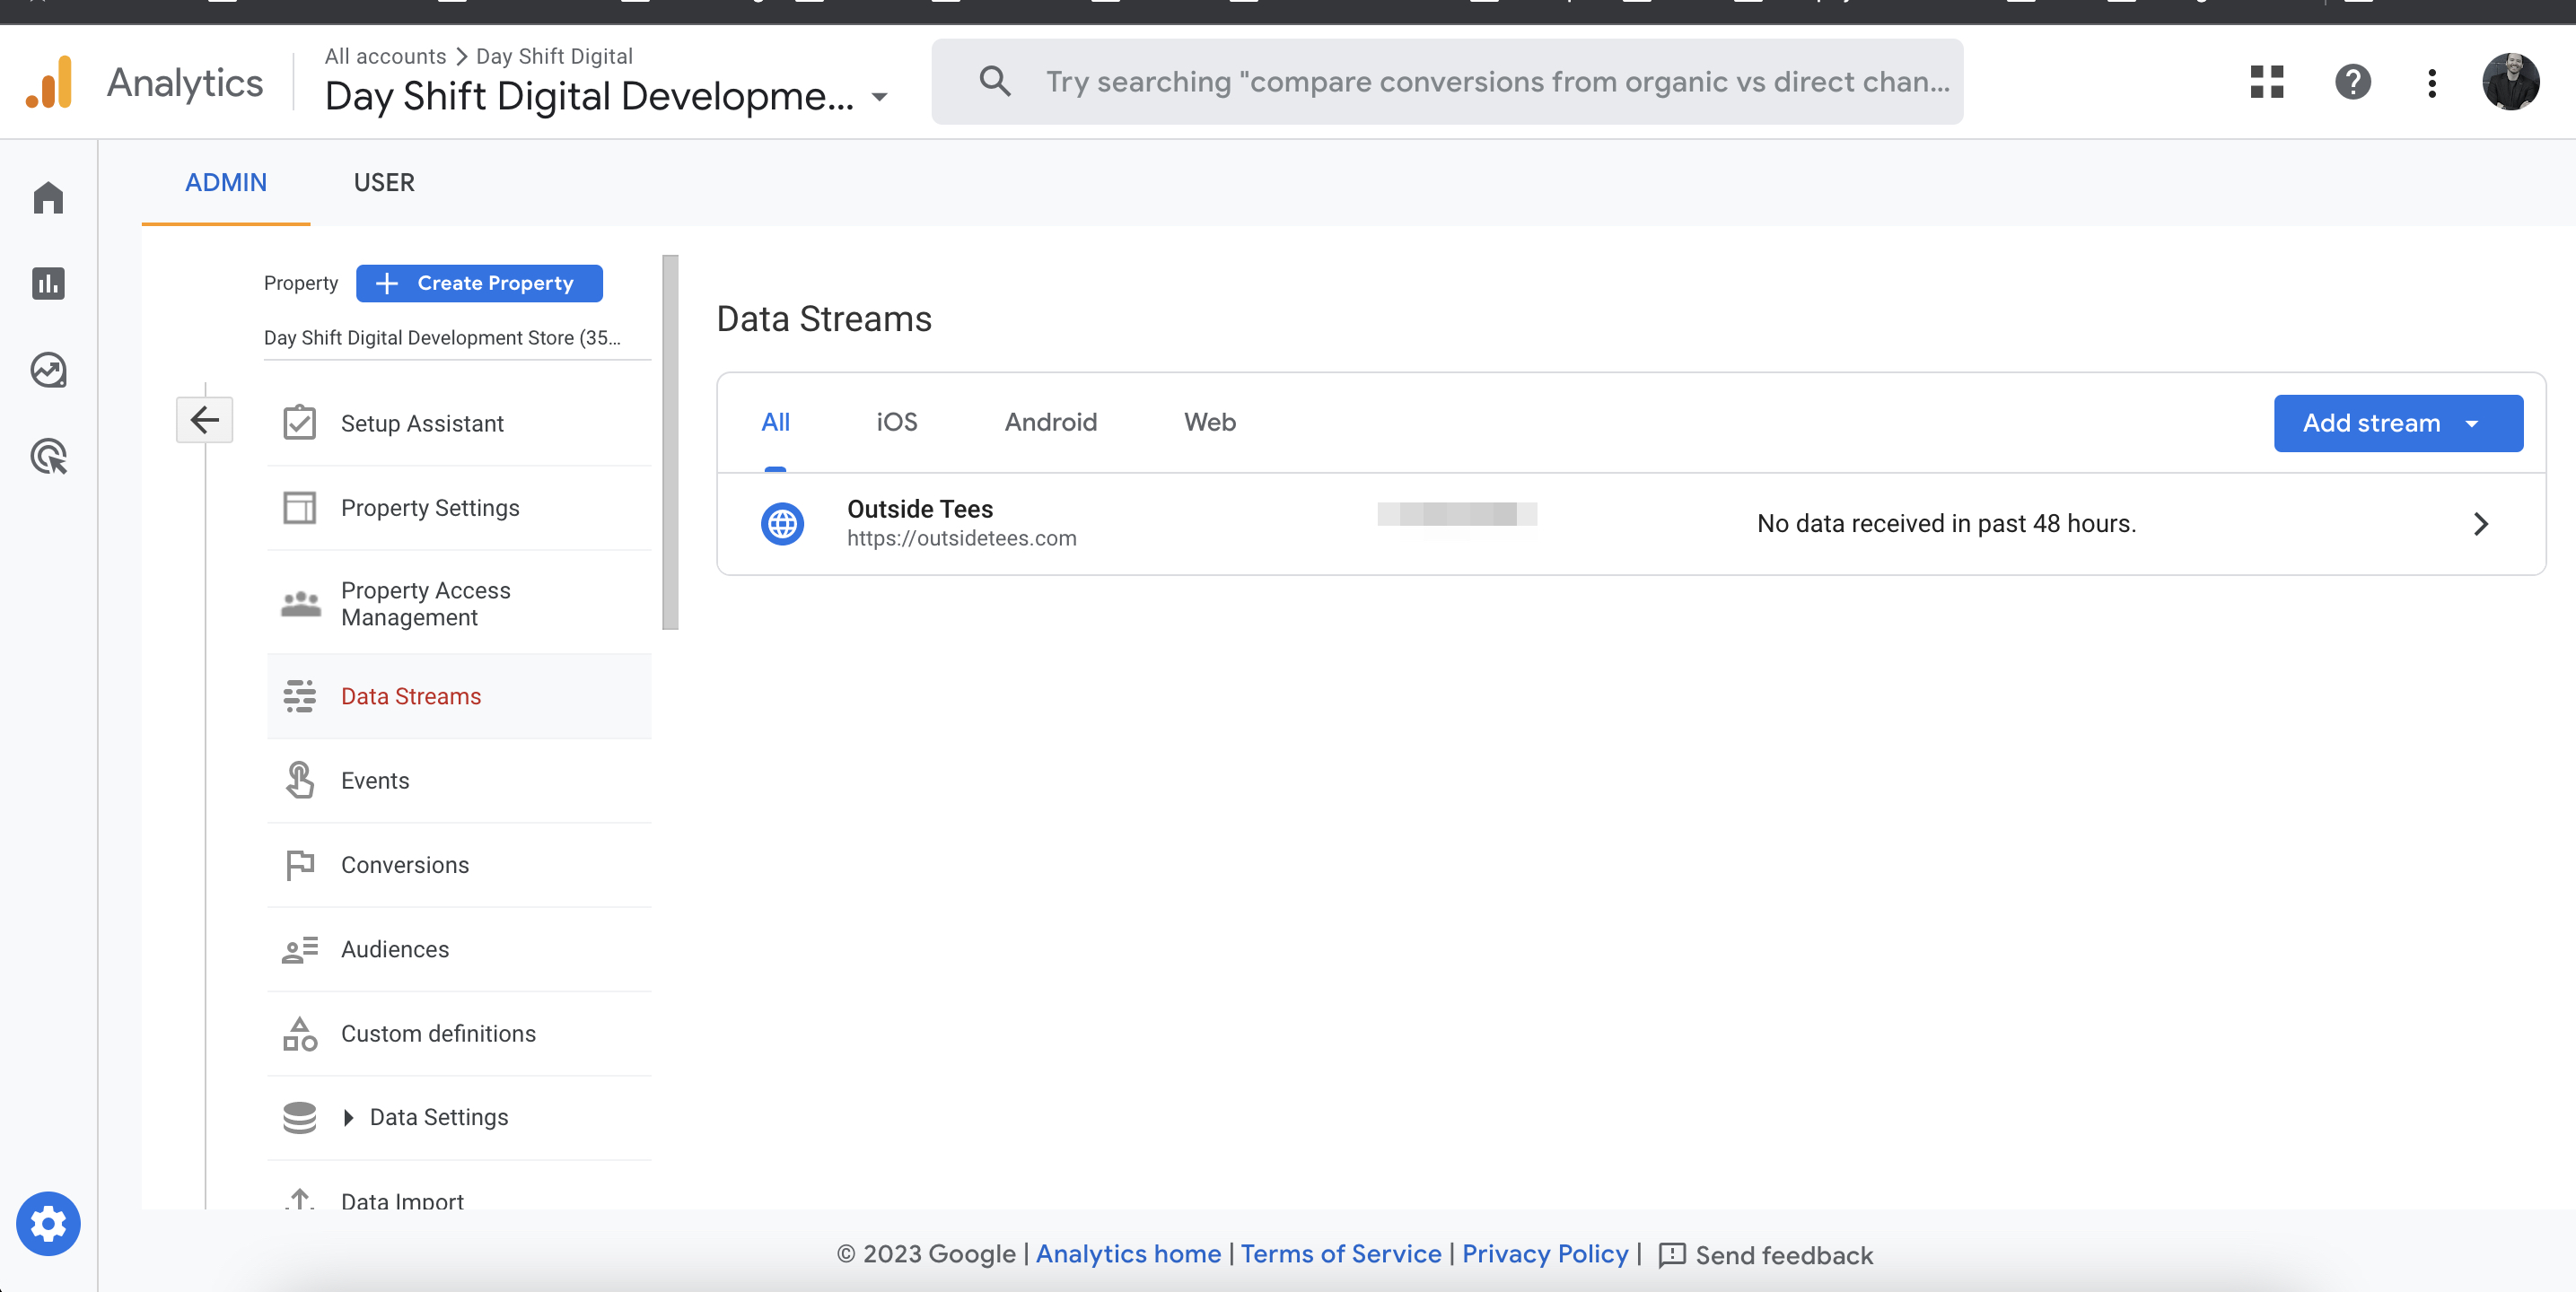Open the Home icon in left sidebar

[x=48, y=197]
